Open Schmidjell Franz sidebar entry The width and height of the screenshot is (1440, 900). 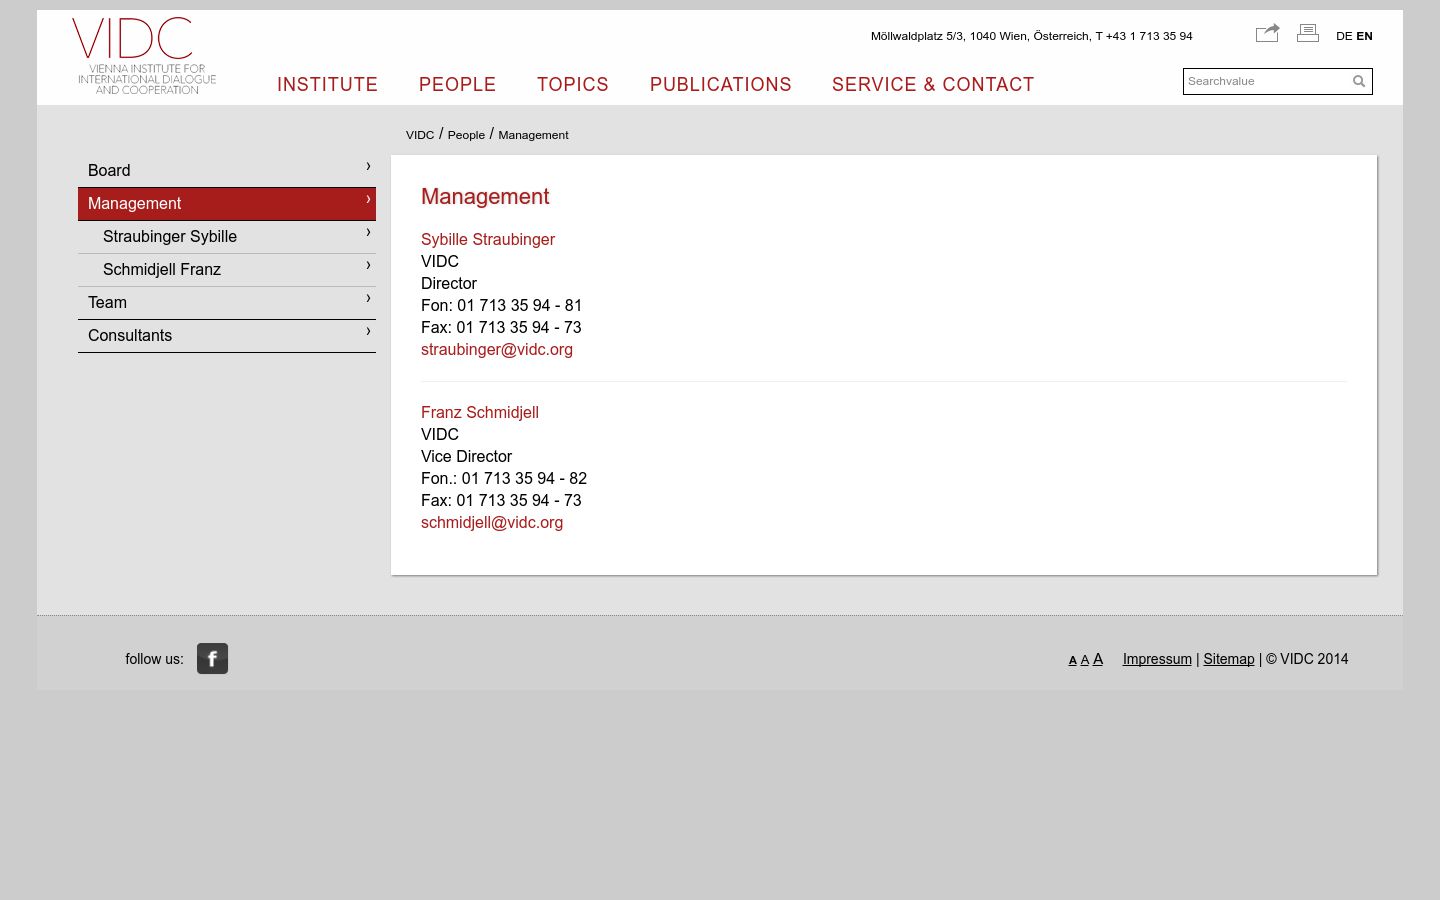coord(227,269)
